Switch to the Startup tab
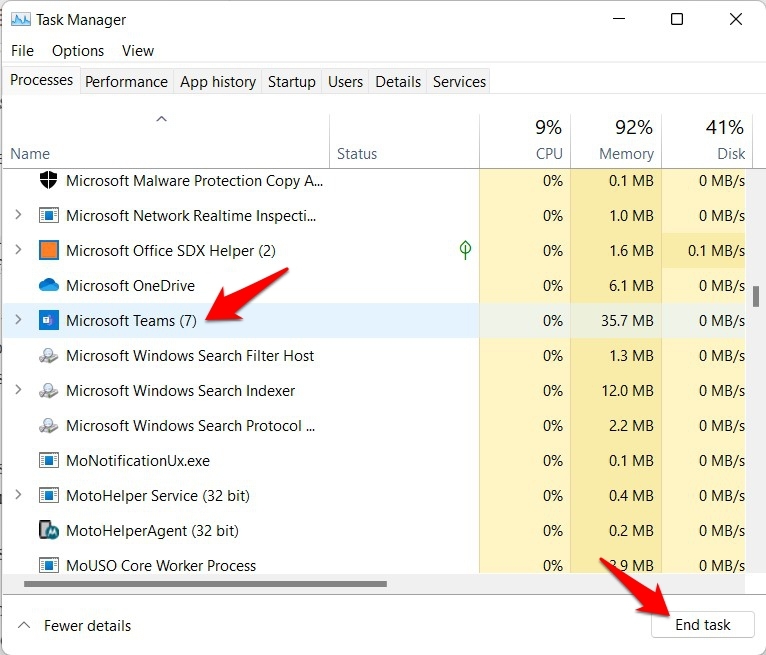This screenshot has width=766, height=655. 291,82
